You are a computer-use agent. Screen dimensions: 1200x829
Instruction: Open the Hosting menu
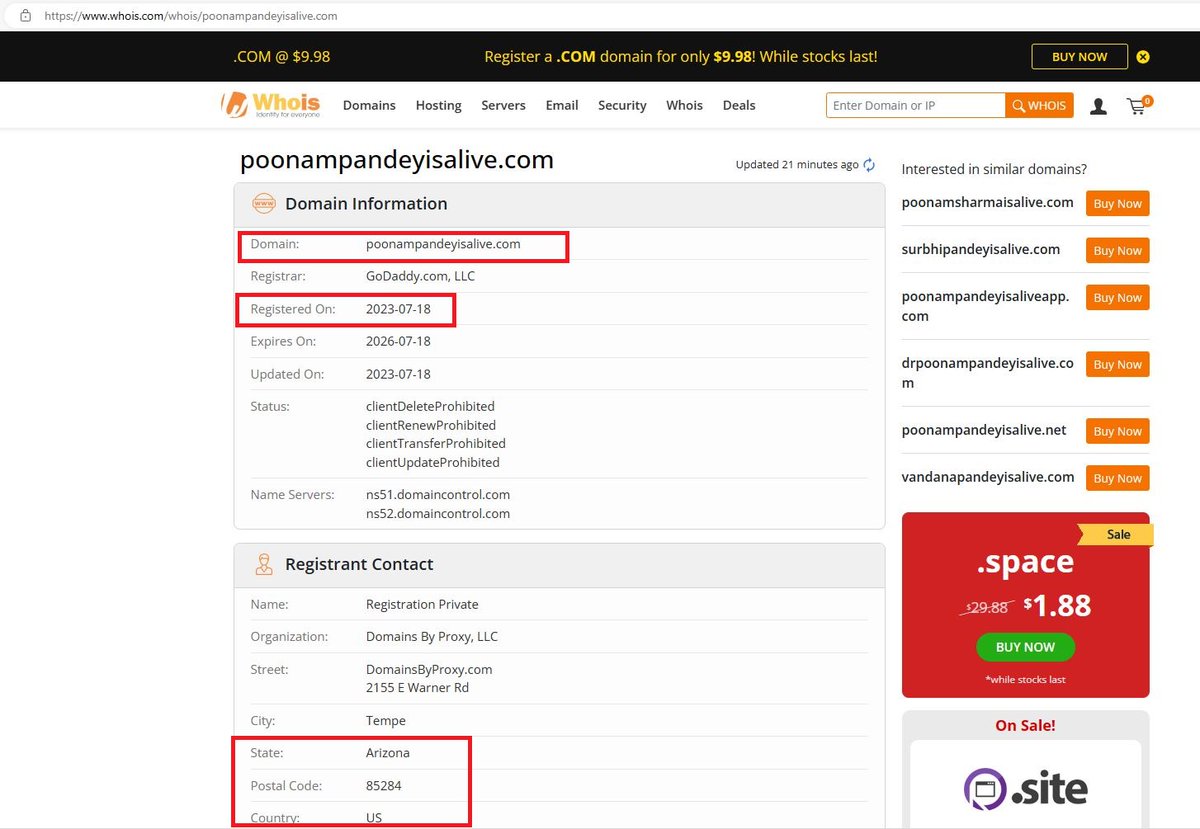tap(438, 105)
